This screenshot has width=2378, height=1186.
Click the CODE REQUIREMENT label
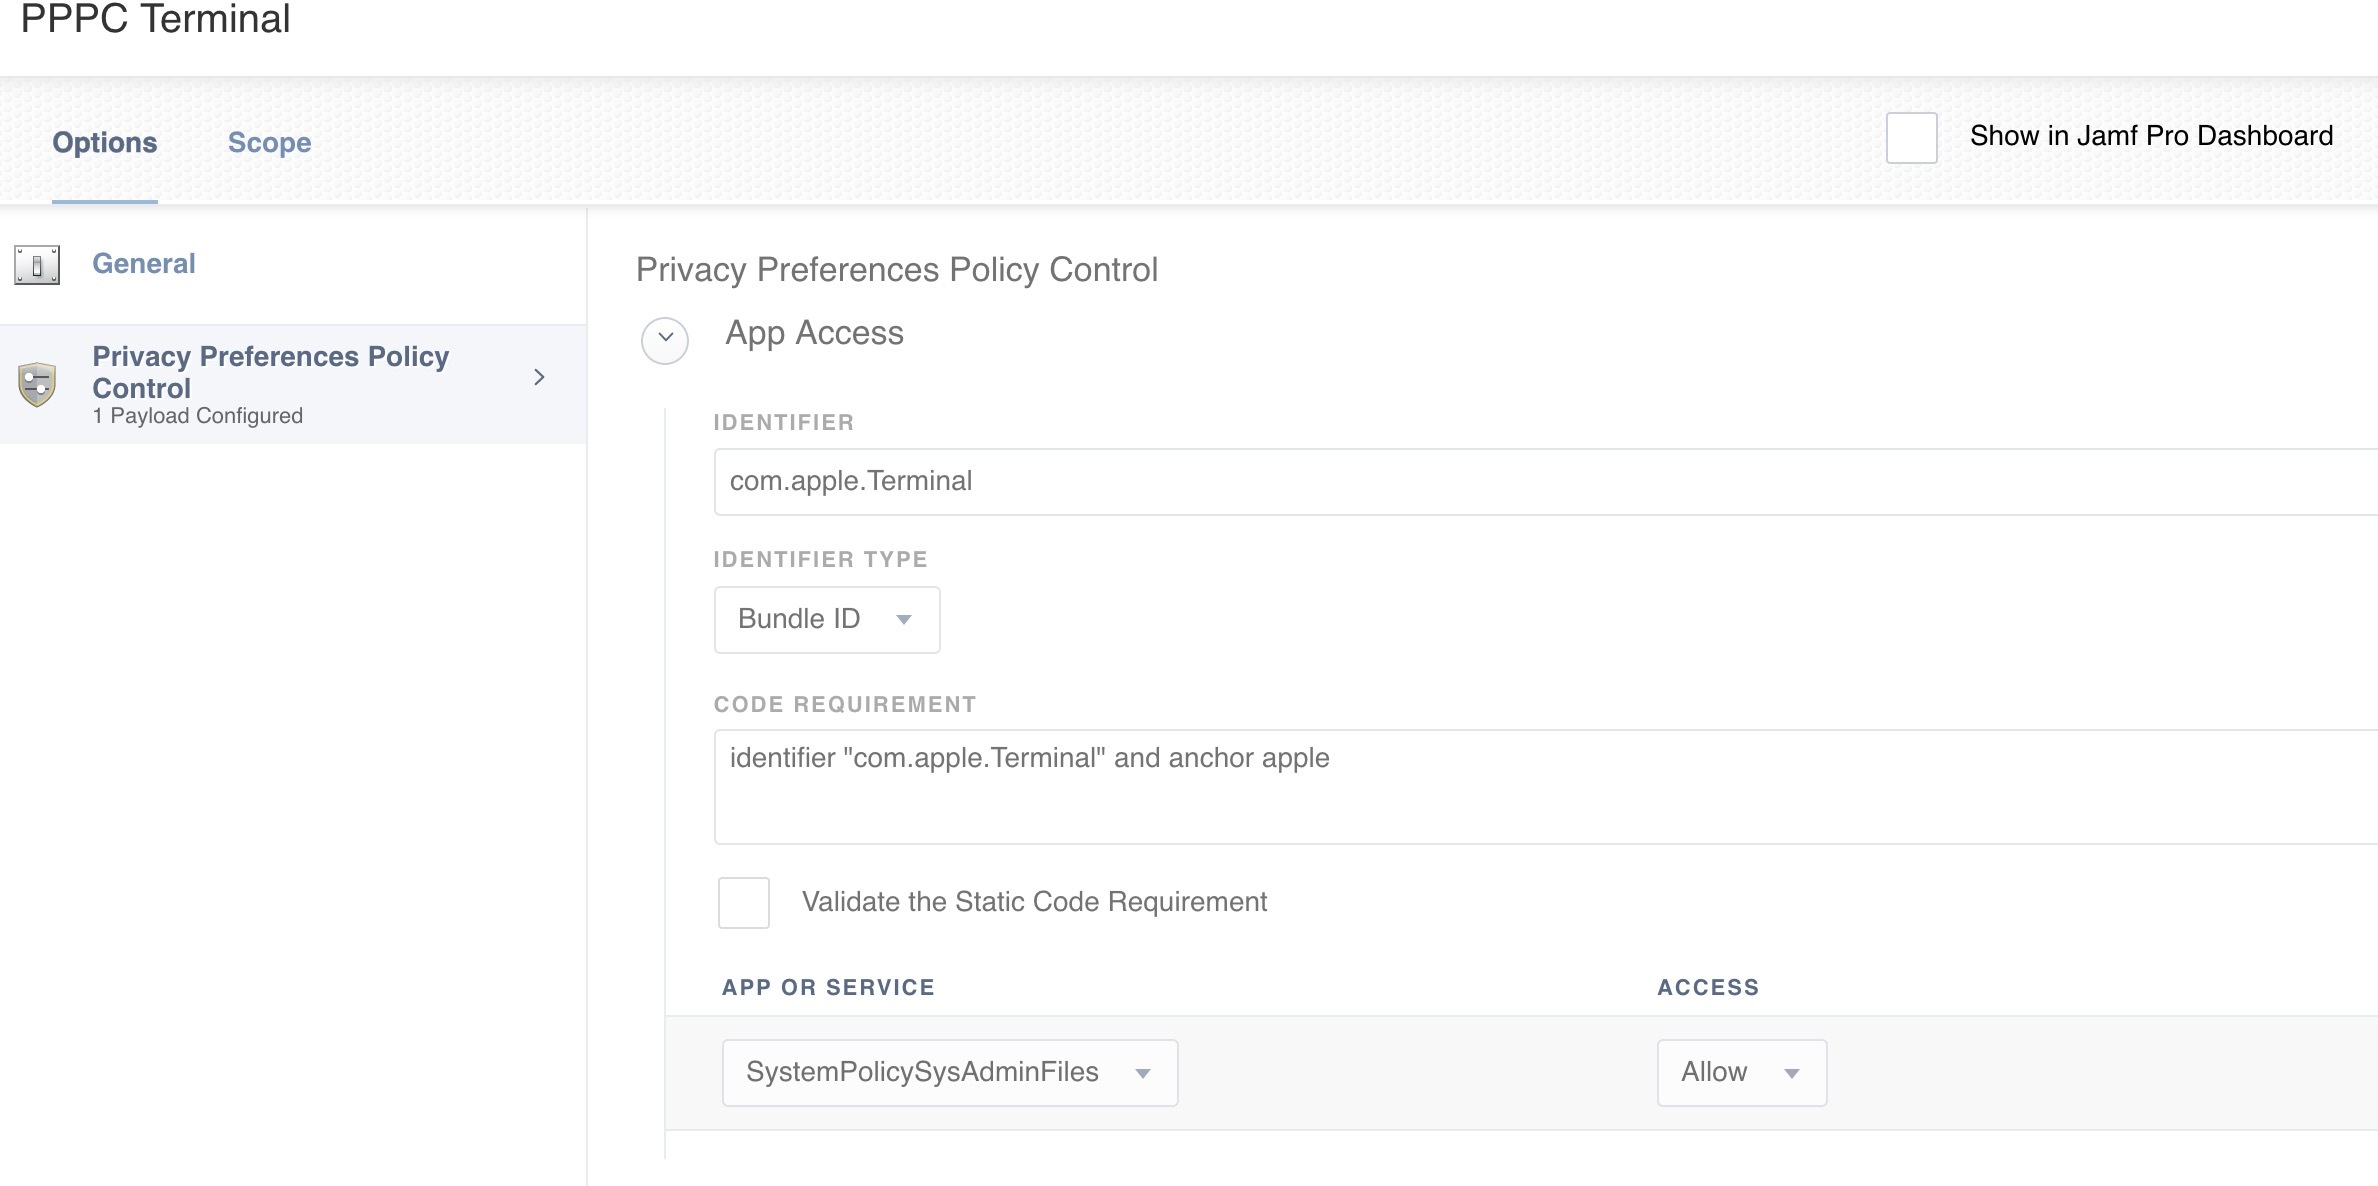(845, 705)
